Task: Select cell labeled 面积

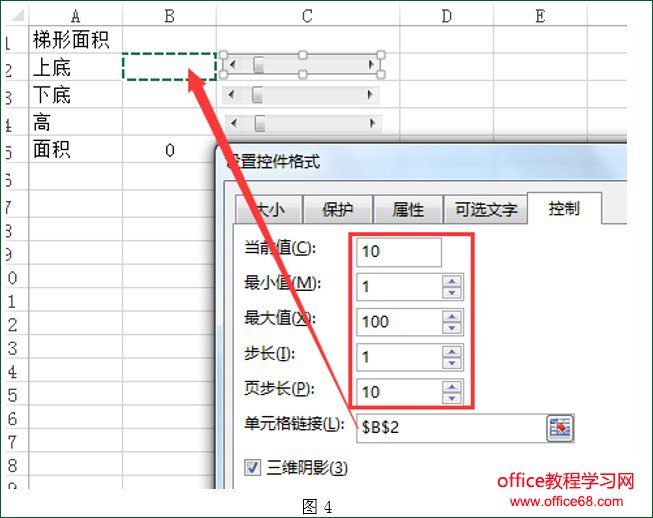Action: coord(75,149)
